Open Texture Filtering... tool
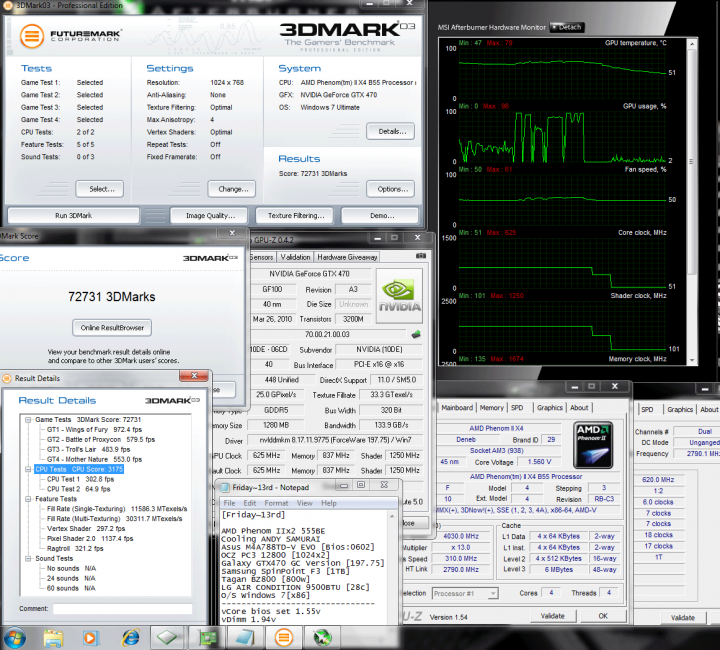 click(x=294, y=215)
